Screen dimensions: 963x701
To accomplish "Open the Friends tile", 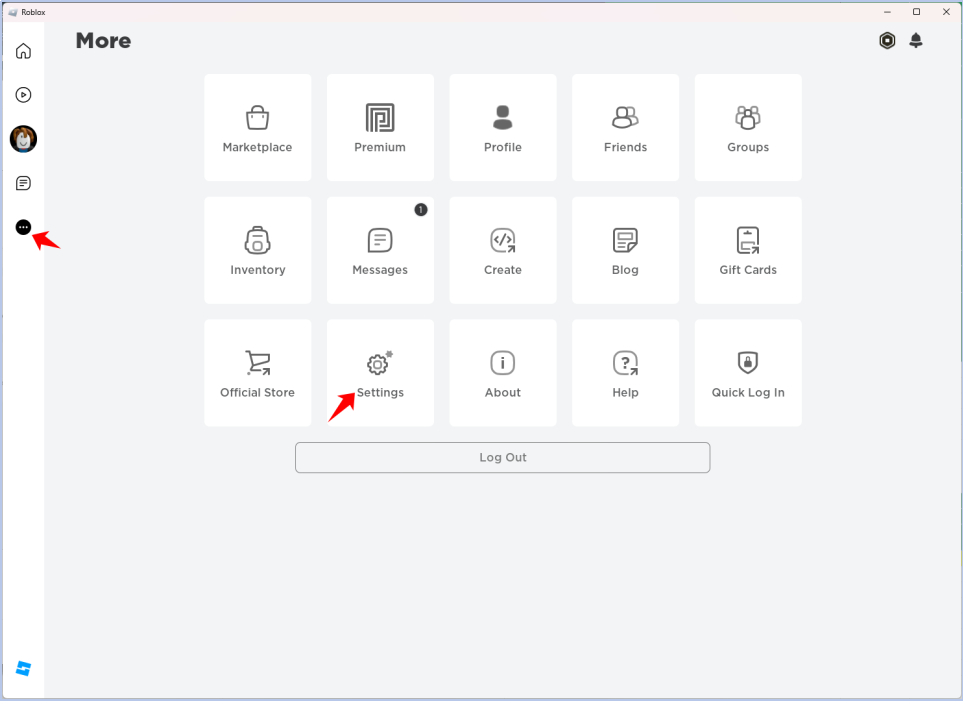I will pyautogui.click(x=625, y=128).
